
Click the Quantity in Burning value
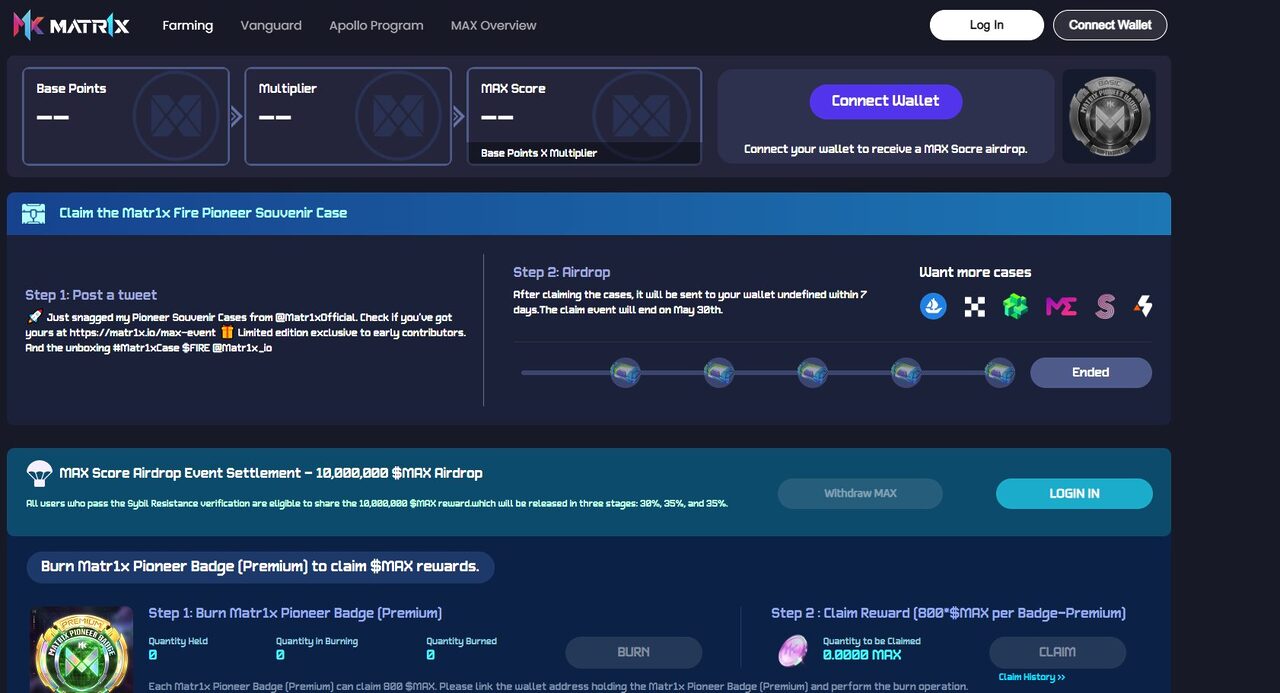280,655
